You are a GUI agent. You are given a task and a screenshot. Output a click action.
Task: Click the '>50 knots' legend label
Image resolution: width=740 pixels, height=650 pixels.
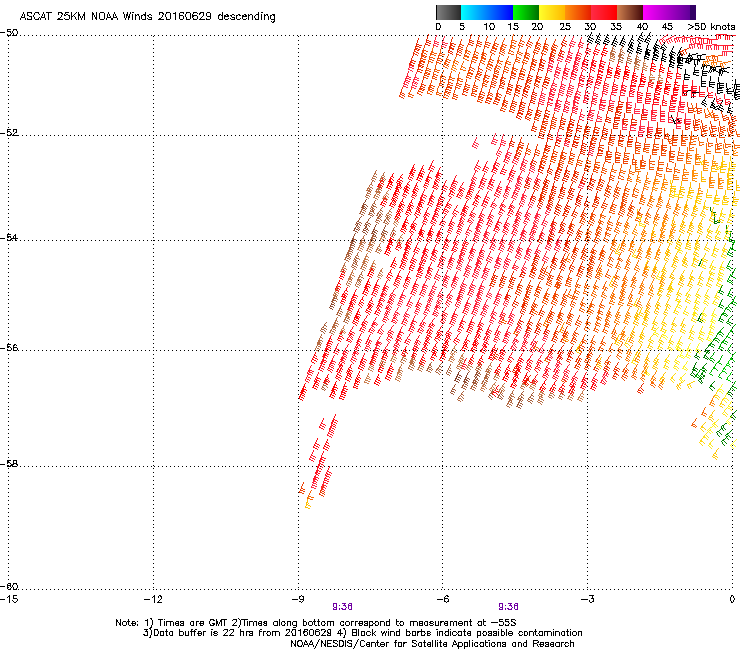click(x=711, y=27)
